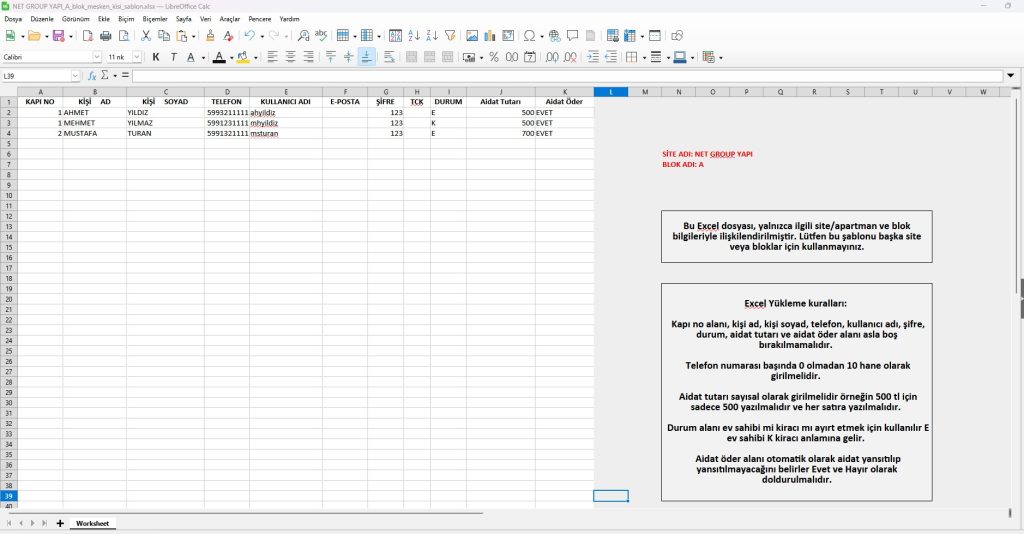Click the Format as Percent icon

[494, 57]
